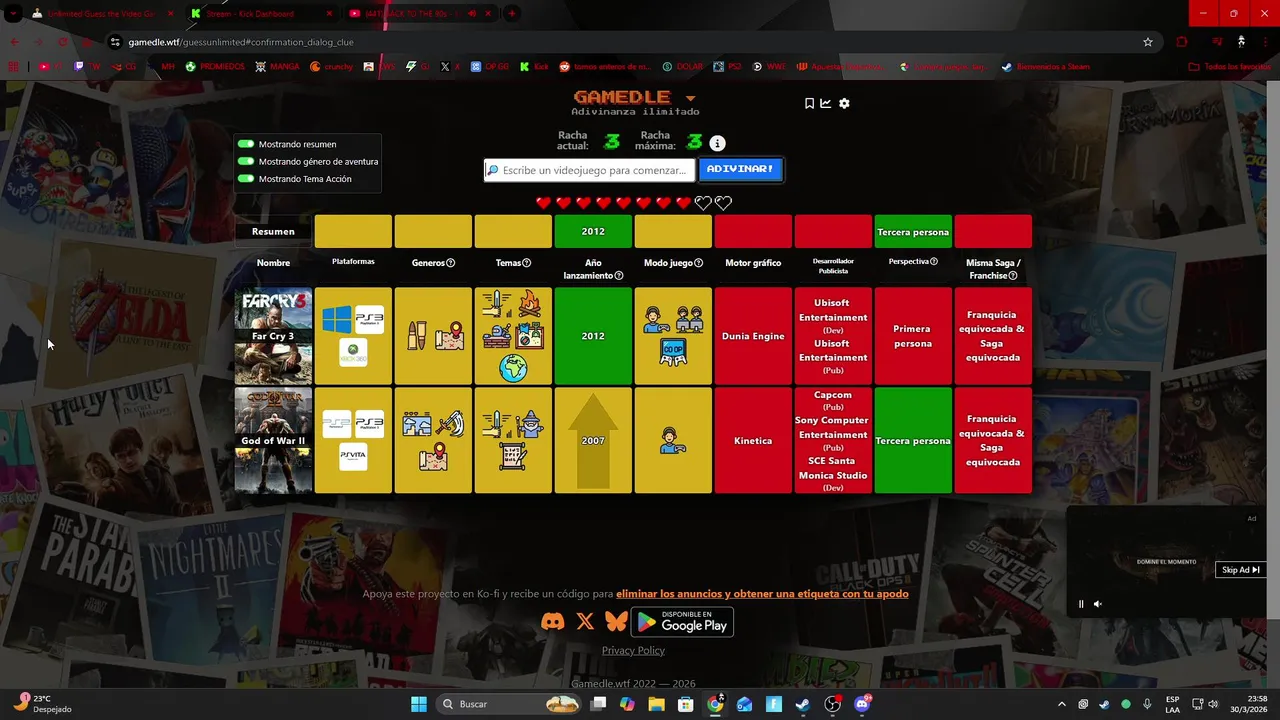1280x720 pixels.
Task: Click the bullets genre icon in Far Cry 3 row
Action: coord(417,337)
